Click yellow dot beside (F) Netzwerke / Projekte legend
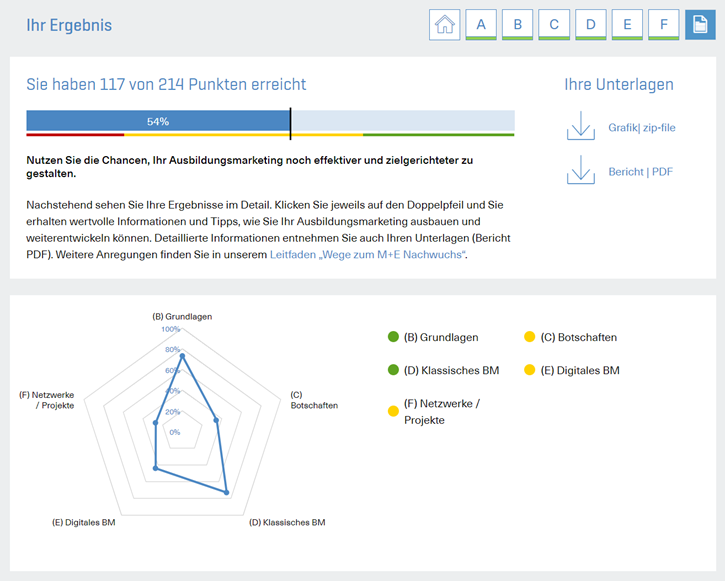The width and height of the screenshot is (725, 581). tap(393, 411)
